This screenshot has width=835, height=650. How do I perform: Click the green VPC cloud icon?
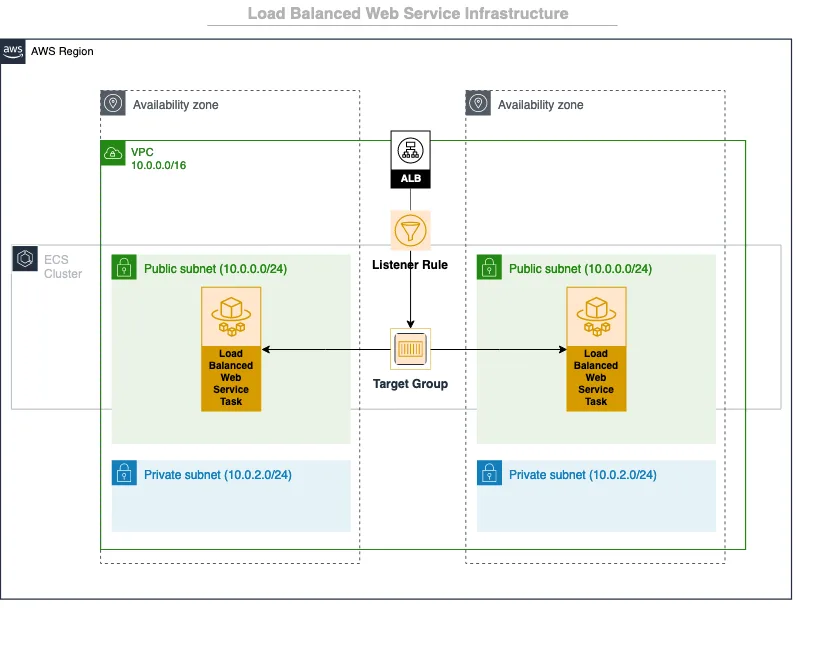(x=112, y=154)
